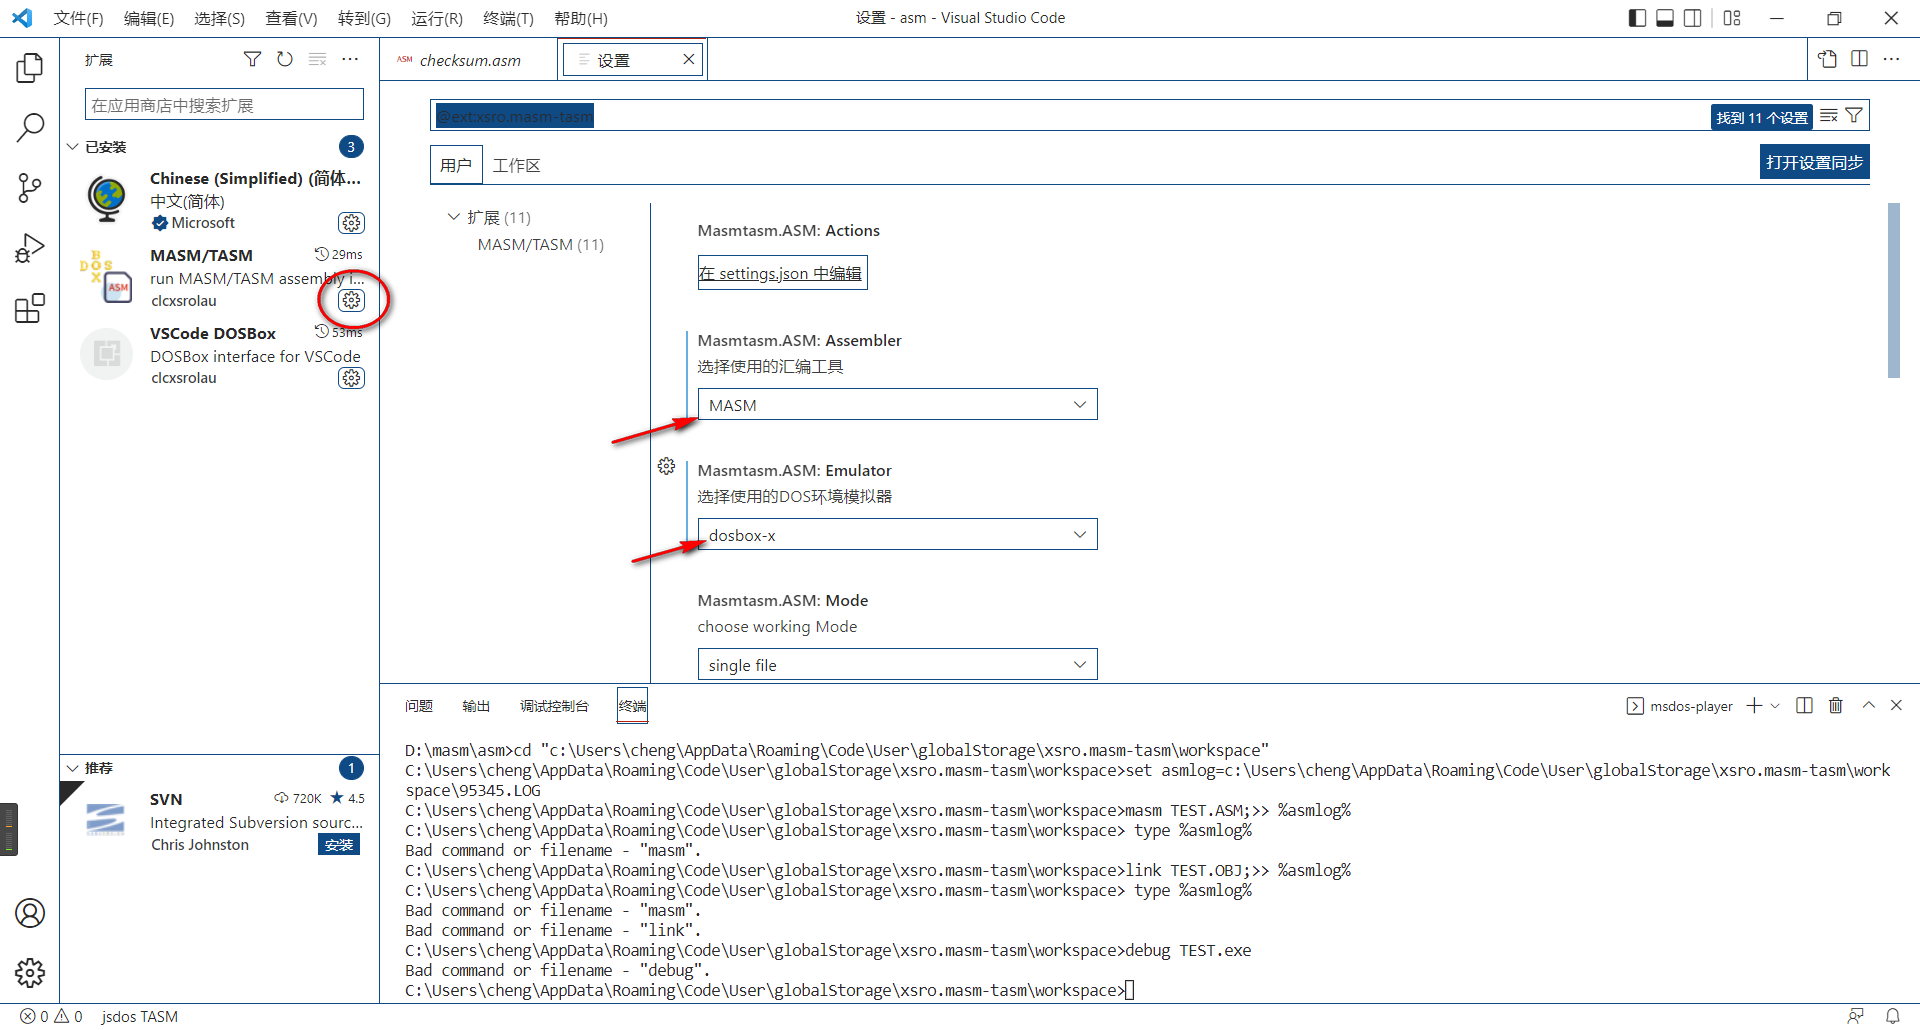
Task: Open Source Control view
Action: tap(30, 187)
